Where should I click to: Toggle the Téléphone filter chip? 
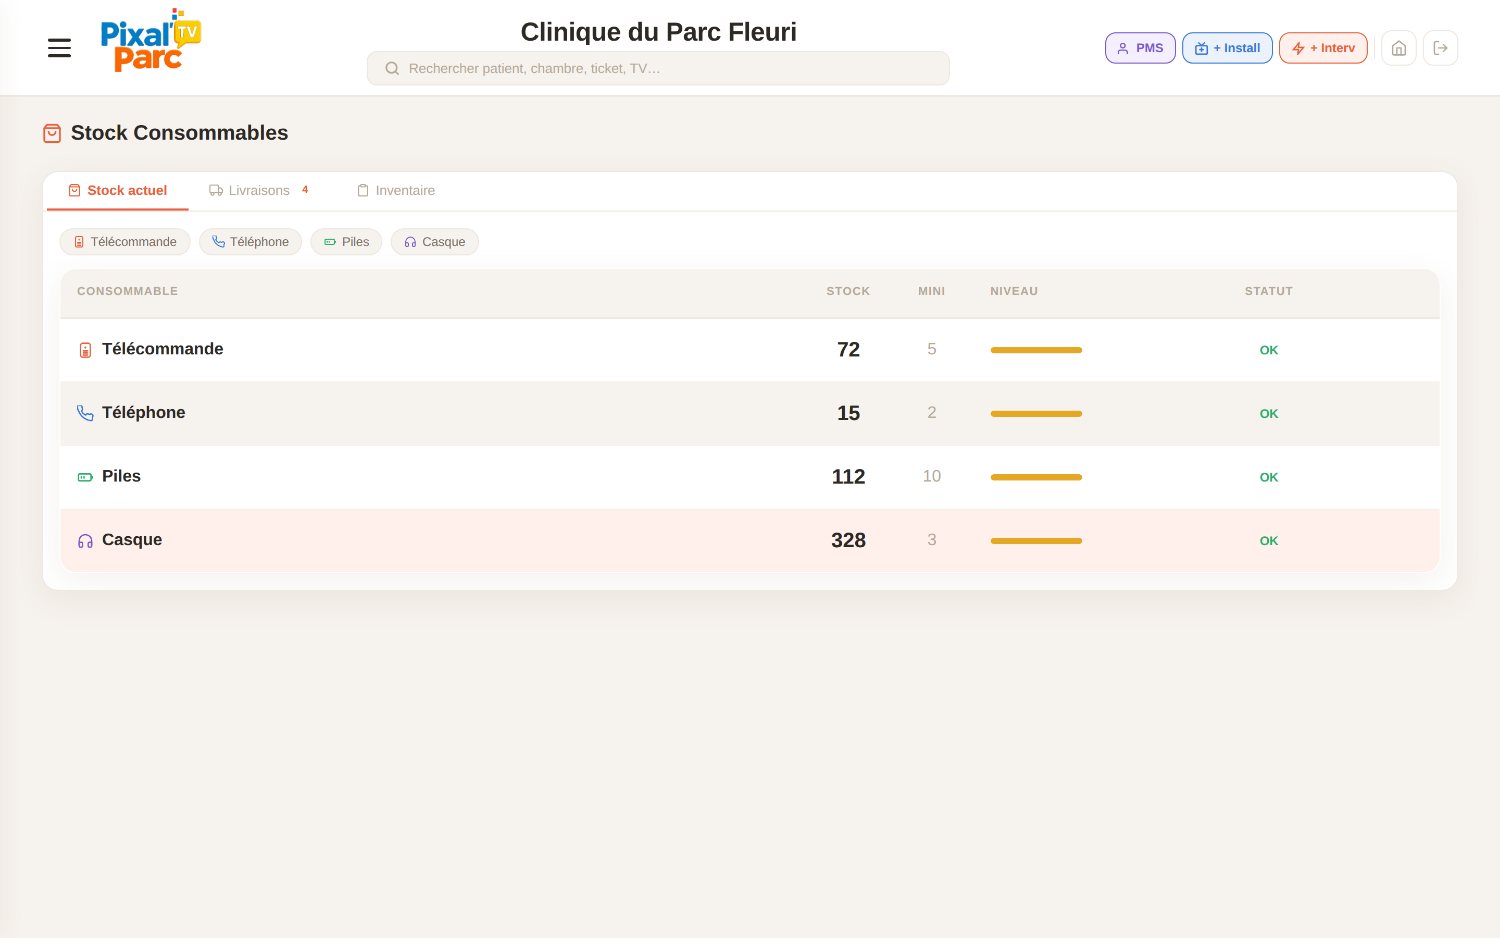250,242
